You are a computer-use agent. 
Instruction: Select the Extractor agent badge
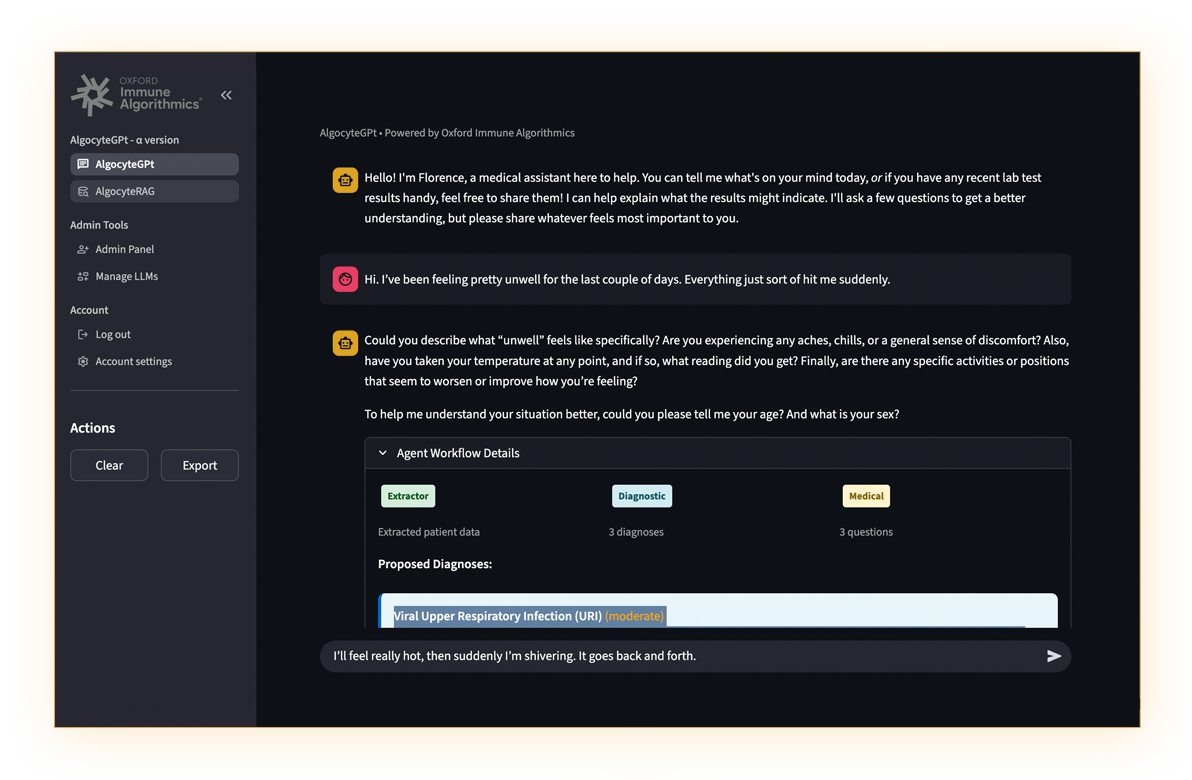click(408, 496)
